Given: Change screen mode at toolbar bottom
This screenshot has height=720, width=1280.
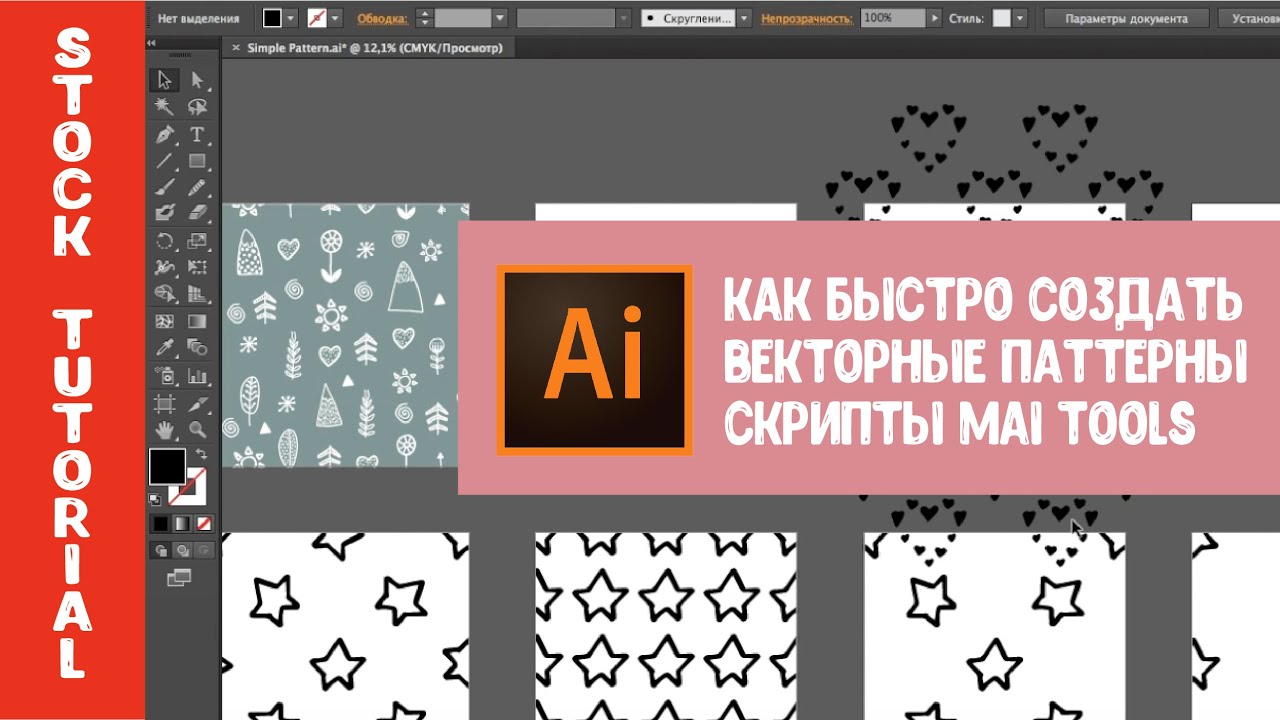Looking at the screenshot, I should (179, 577).
